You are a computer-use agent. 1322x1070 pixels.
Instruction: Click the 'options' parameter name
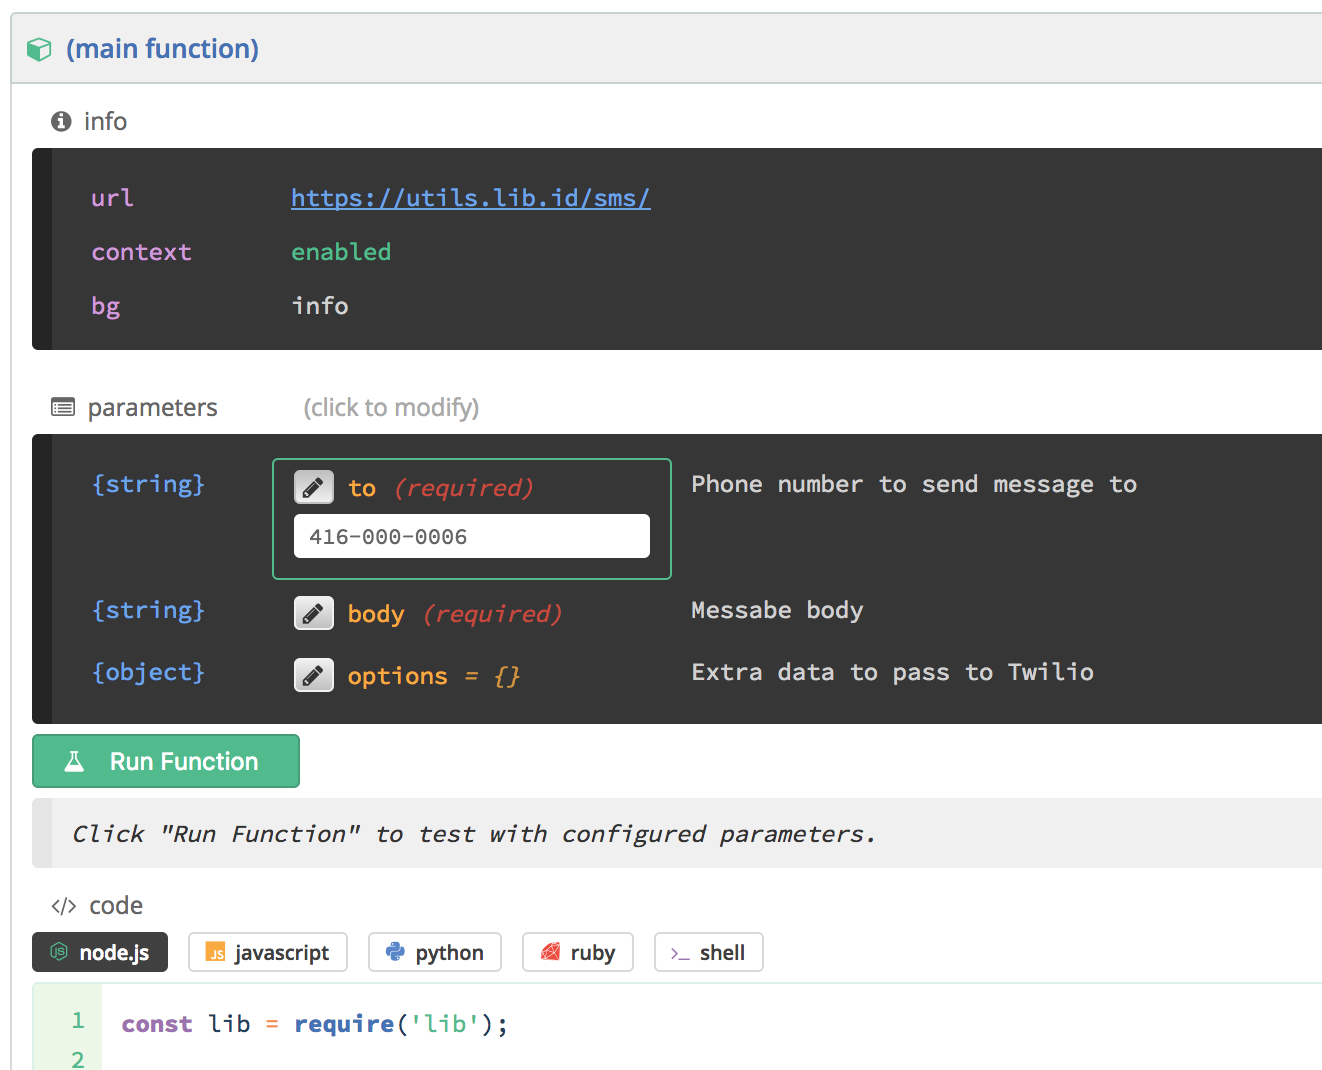click(x=397, y=676)
